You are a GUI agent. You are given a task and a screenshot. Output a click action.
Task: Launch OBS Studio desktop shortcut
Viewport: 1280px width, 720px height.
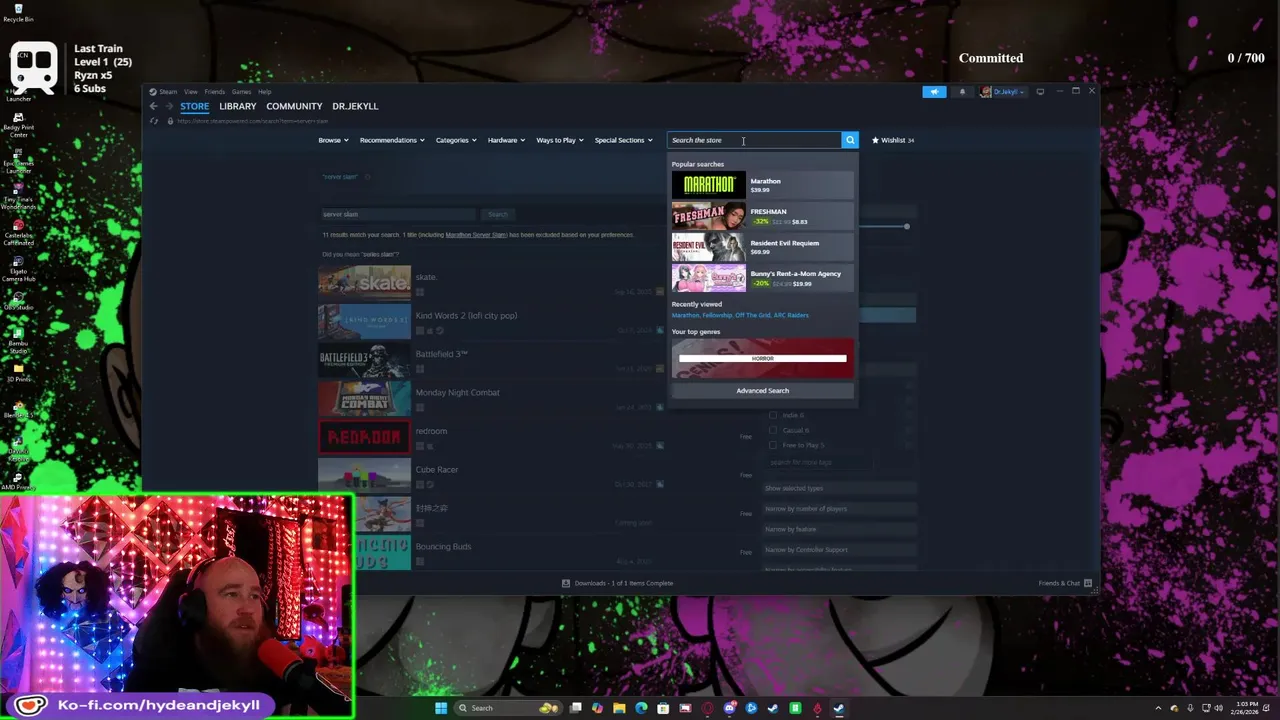[18, 299]
